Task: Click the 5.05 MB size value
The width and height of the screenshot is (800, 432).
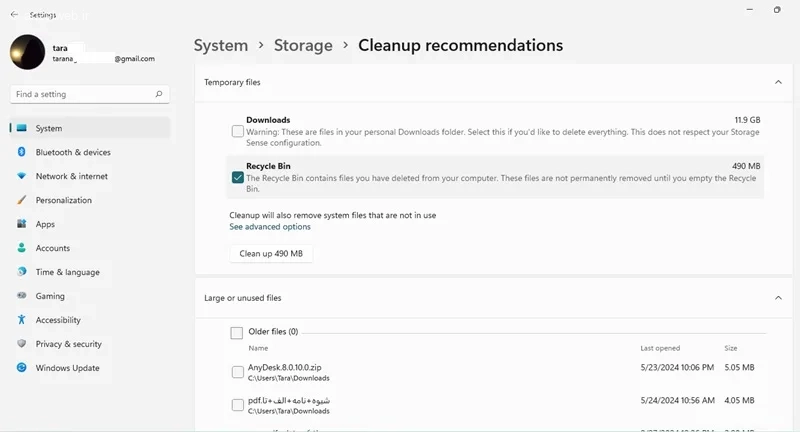Action: coord(739,367)
